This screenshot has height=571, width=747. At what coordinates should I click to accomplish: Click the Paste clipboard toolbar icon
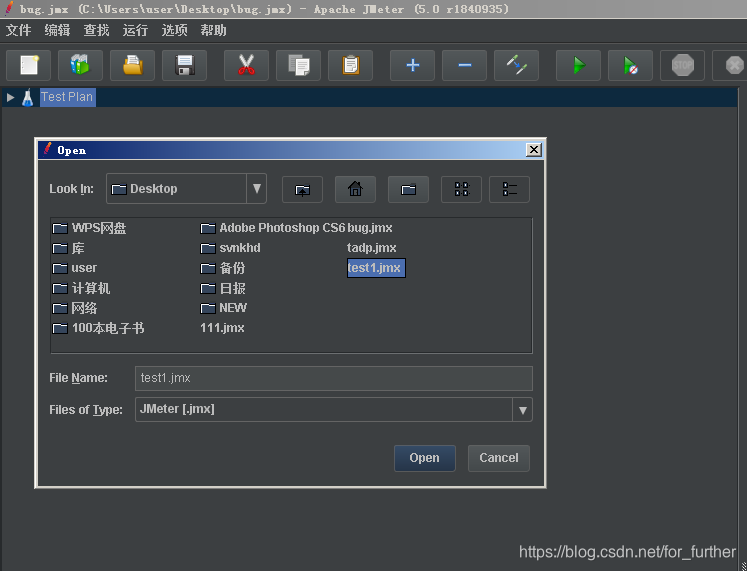point(351,65)
